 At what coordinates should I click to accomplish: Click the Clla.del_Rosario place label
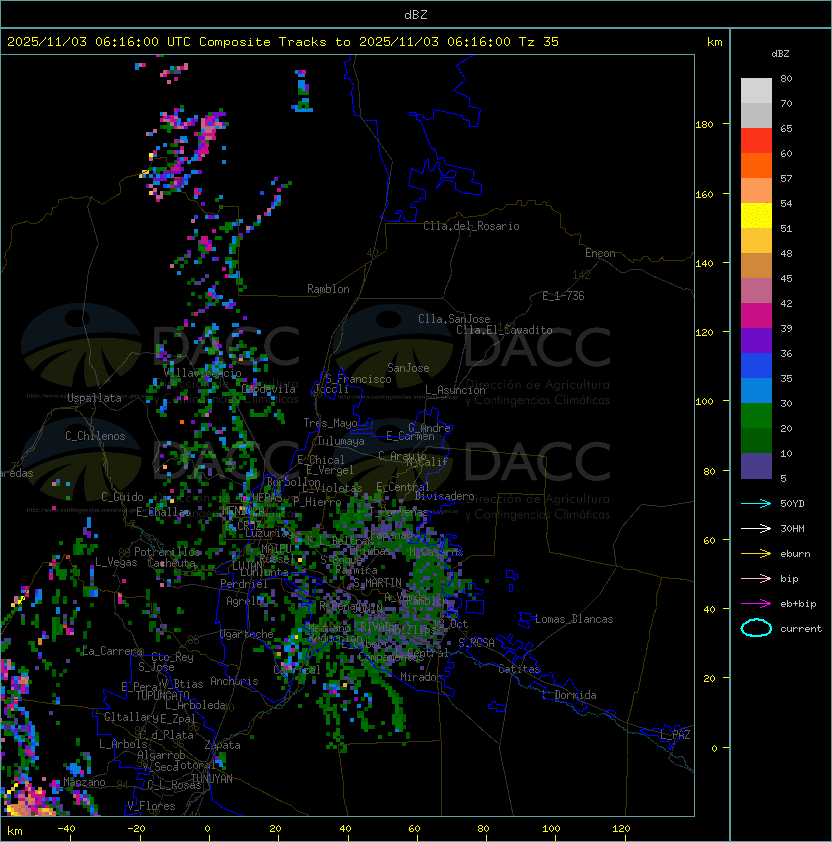click(471, 226)
